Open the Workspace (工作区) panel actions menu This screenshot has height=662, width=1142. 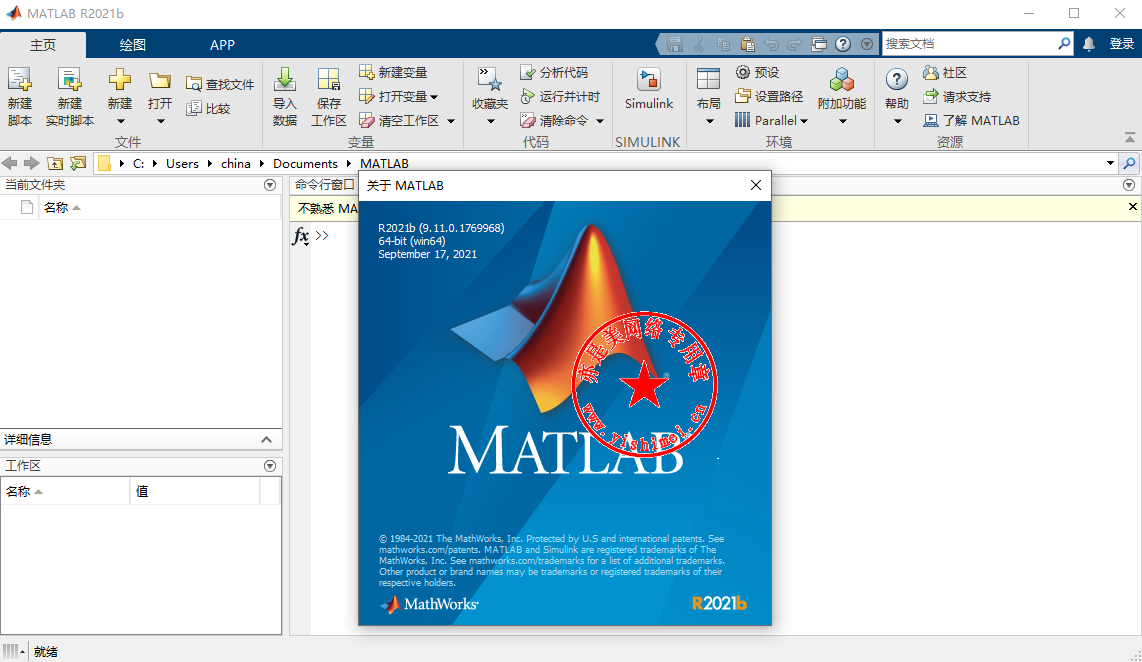(x=269, y=465)
